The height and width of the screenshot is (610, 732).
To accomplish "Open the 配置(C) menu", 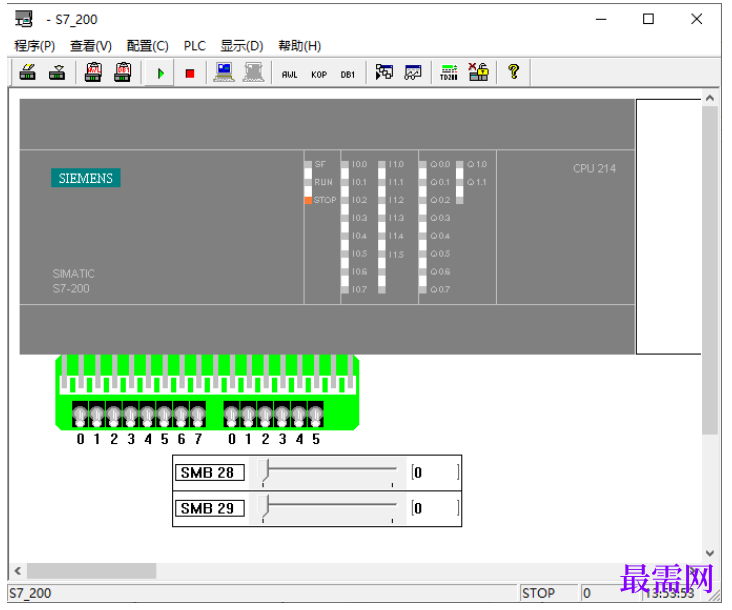I will [148, 46].
